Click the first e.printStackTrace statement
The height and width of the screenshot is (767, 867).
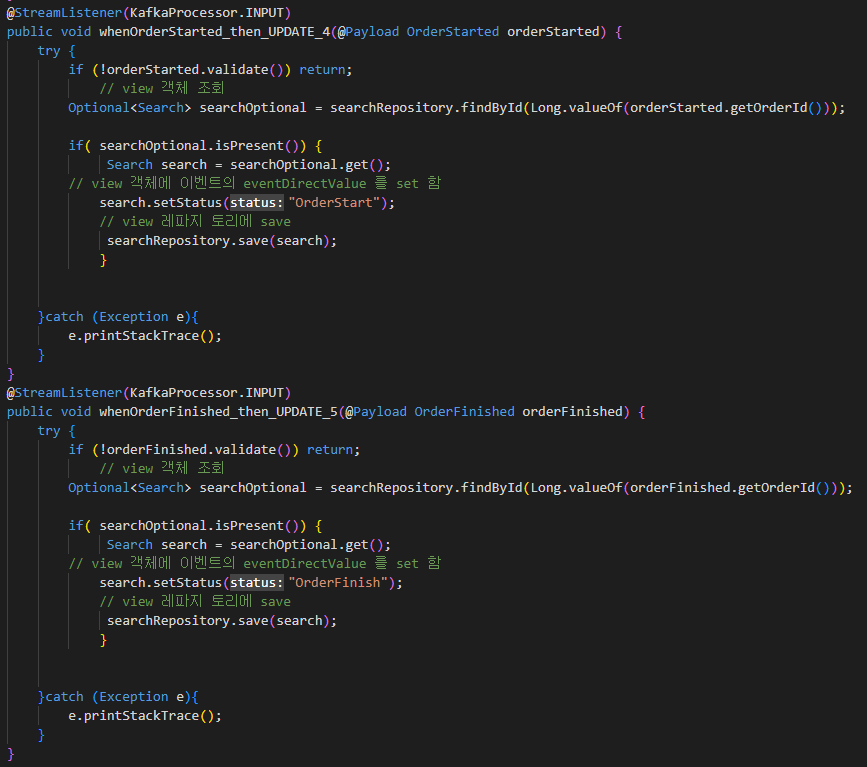coord(145,336)
